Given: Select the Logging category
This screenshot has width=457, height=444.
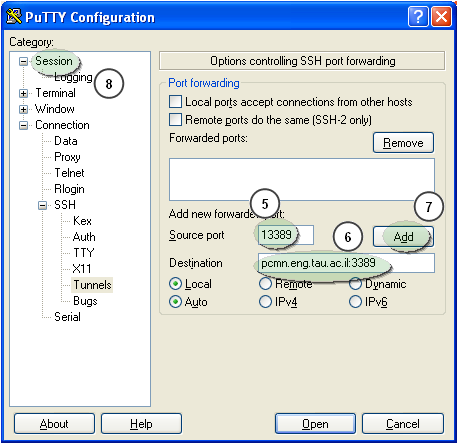Looking at the screenshot, I should tap(73, 77).
